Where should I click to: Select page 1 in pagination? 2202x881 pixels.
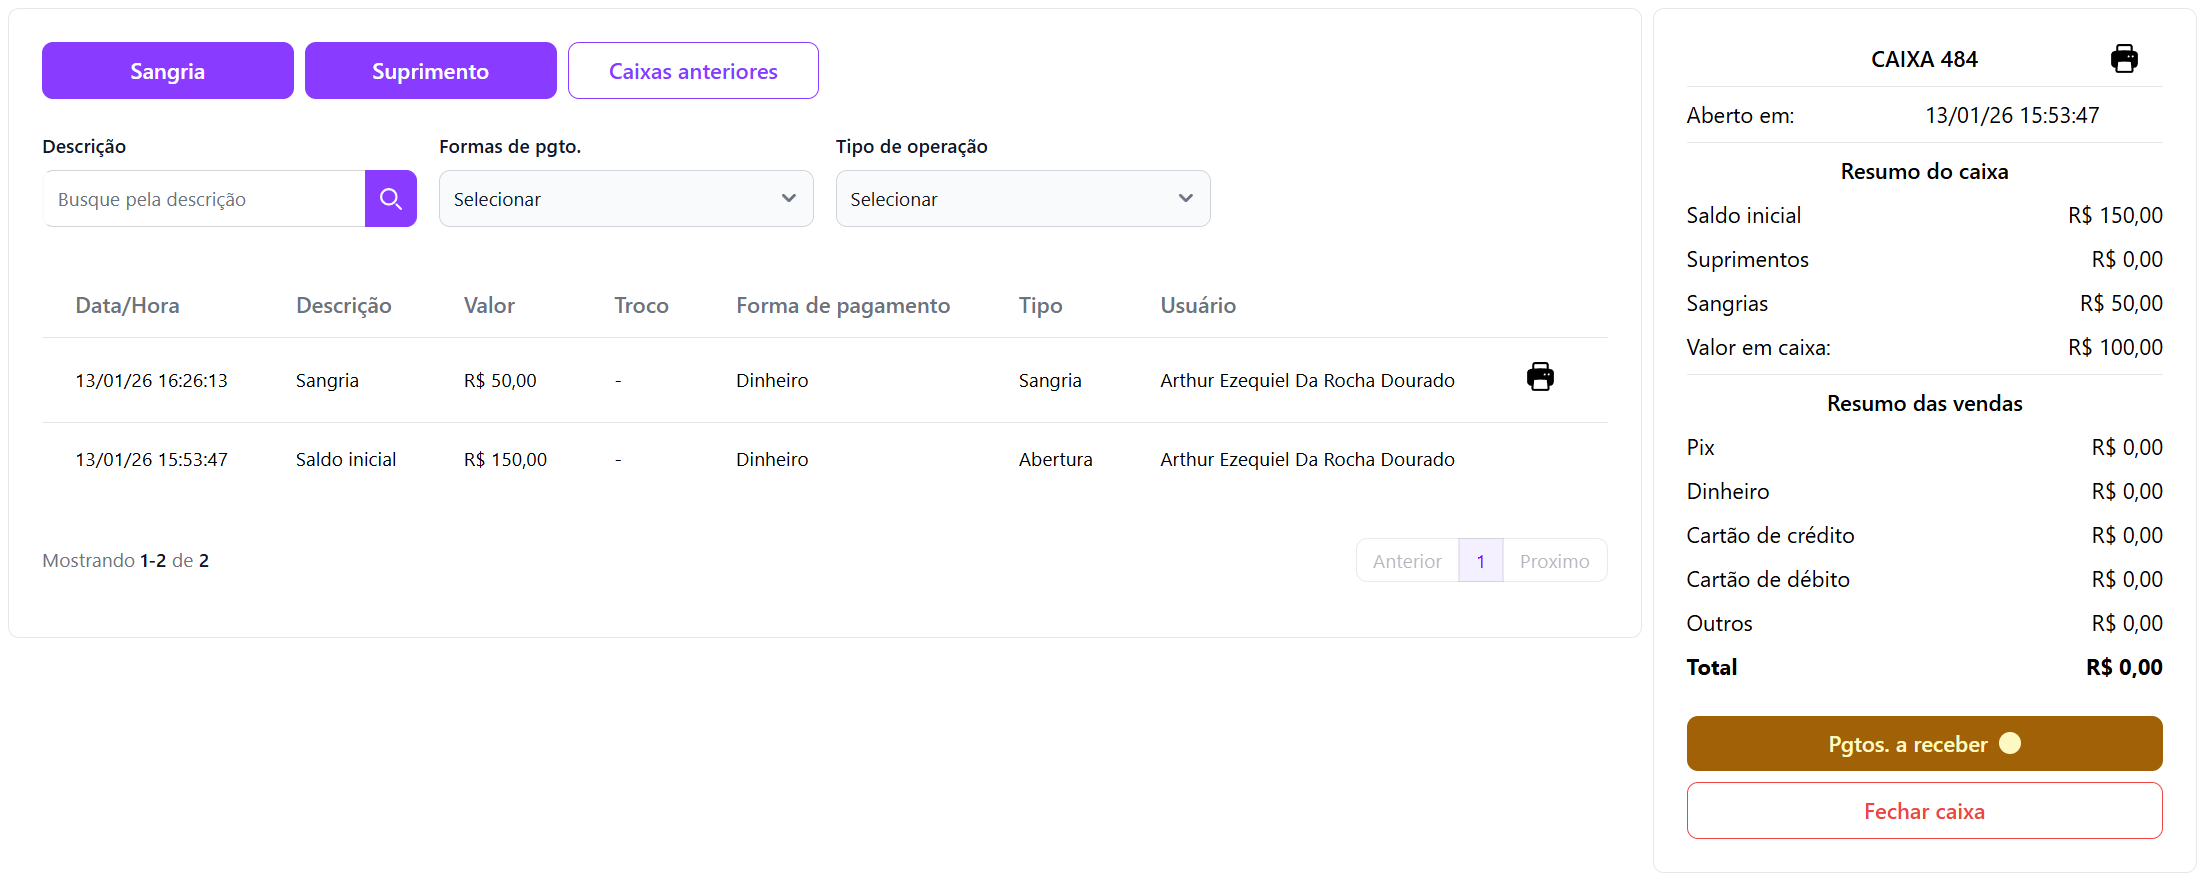point(1480,561)
